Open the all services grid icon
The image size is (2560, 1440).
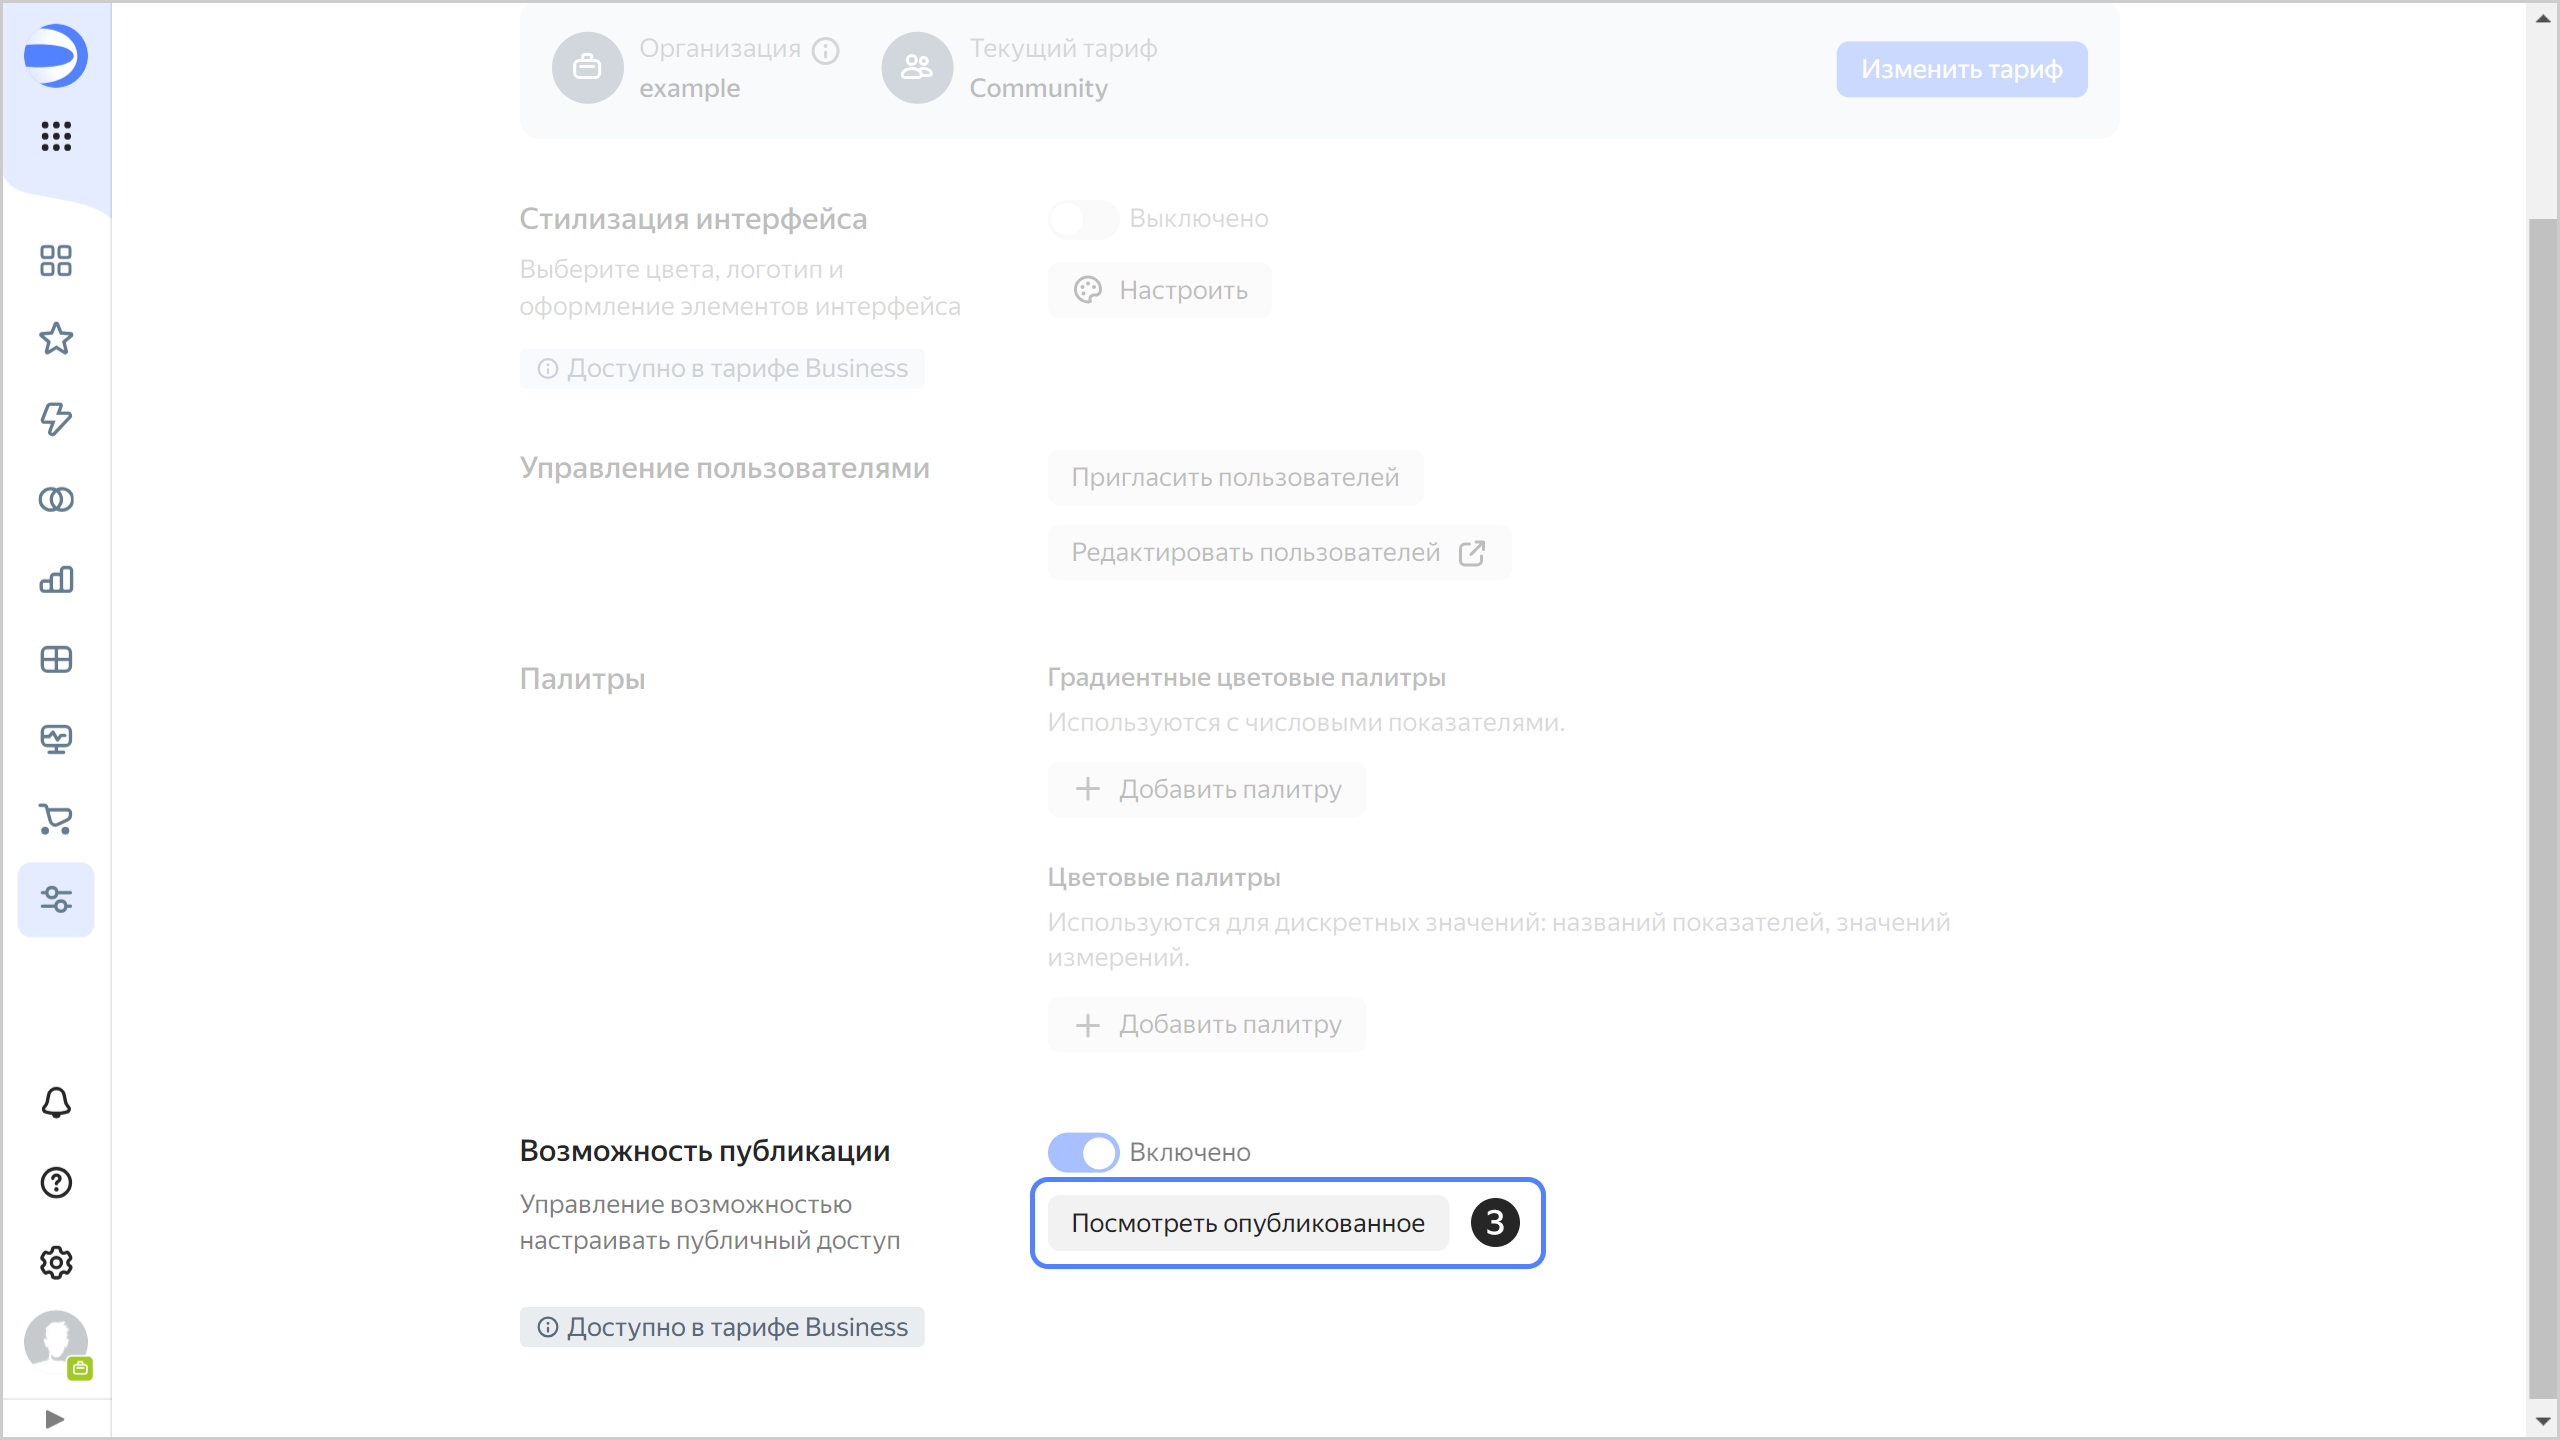(56, 136)
